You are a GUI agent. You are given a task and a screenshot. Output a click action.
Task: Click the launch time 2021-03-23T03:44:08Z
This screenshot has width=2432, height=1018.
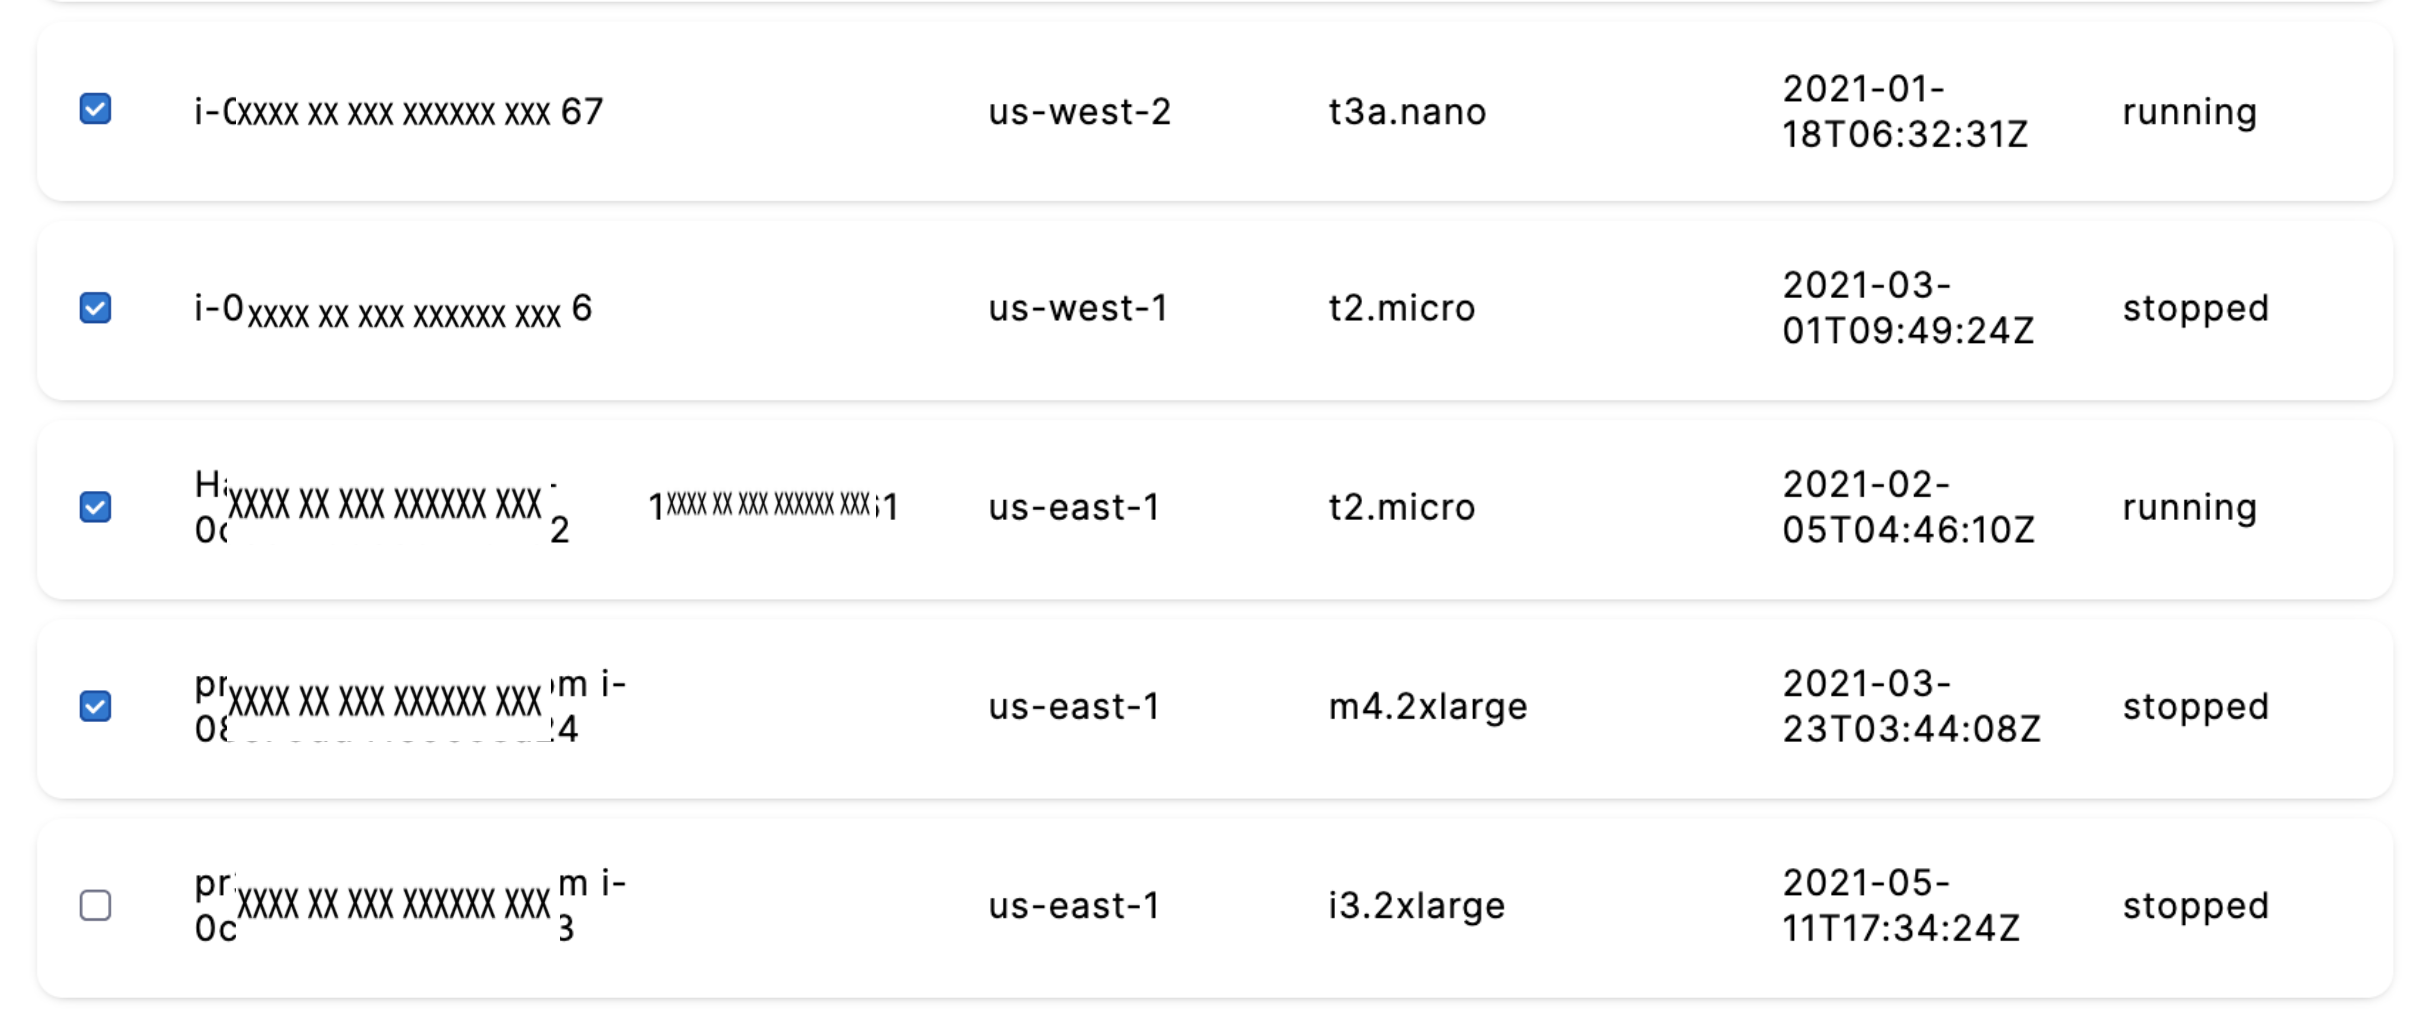click(x=1911, y=706)
